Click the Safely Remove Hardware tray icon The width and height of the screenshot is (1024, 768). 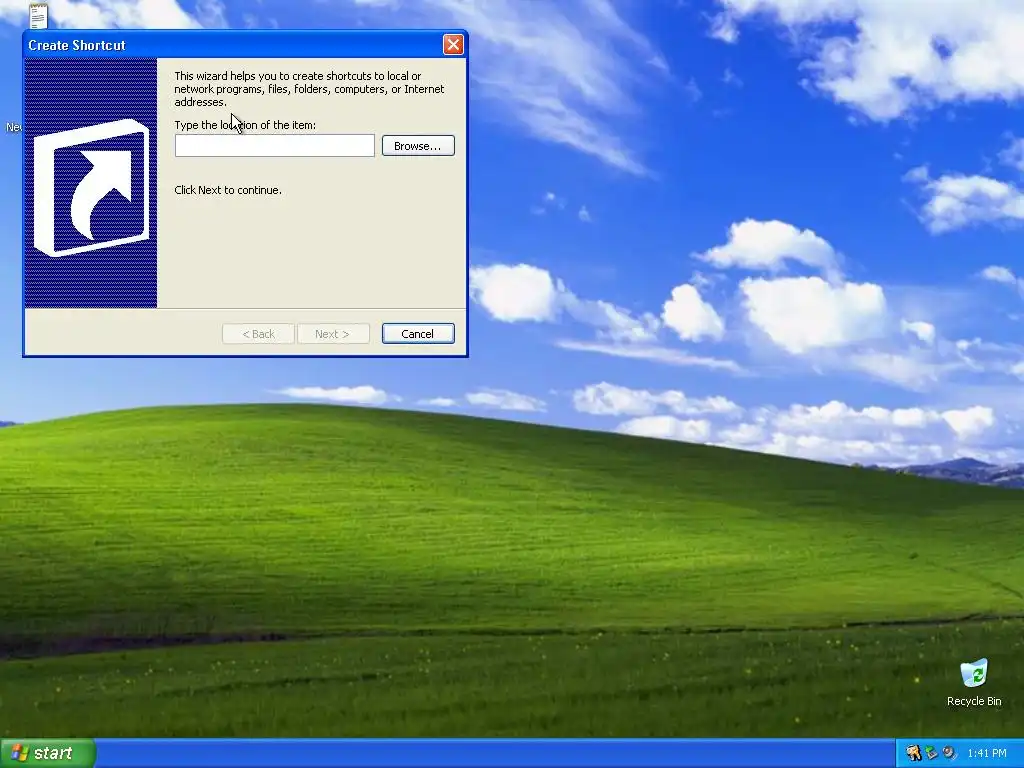(x=931, y=753)
